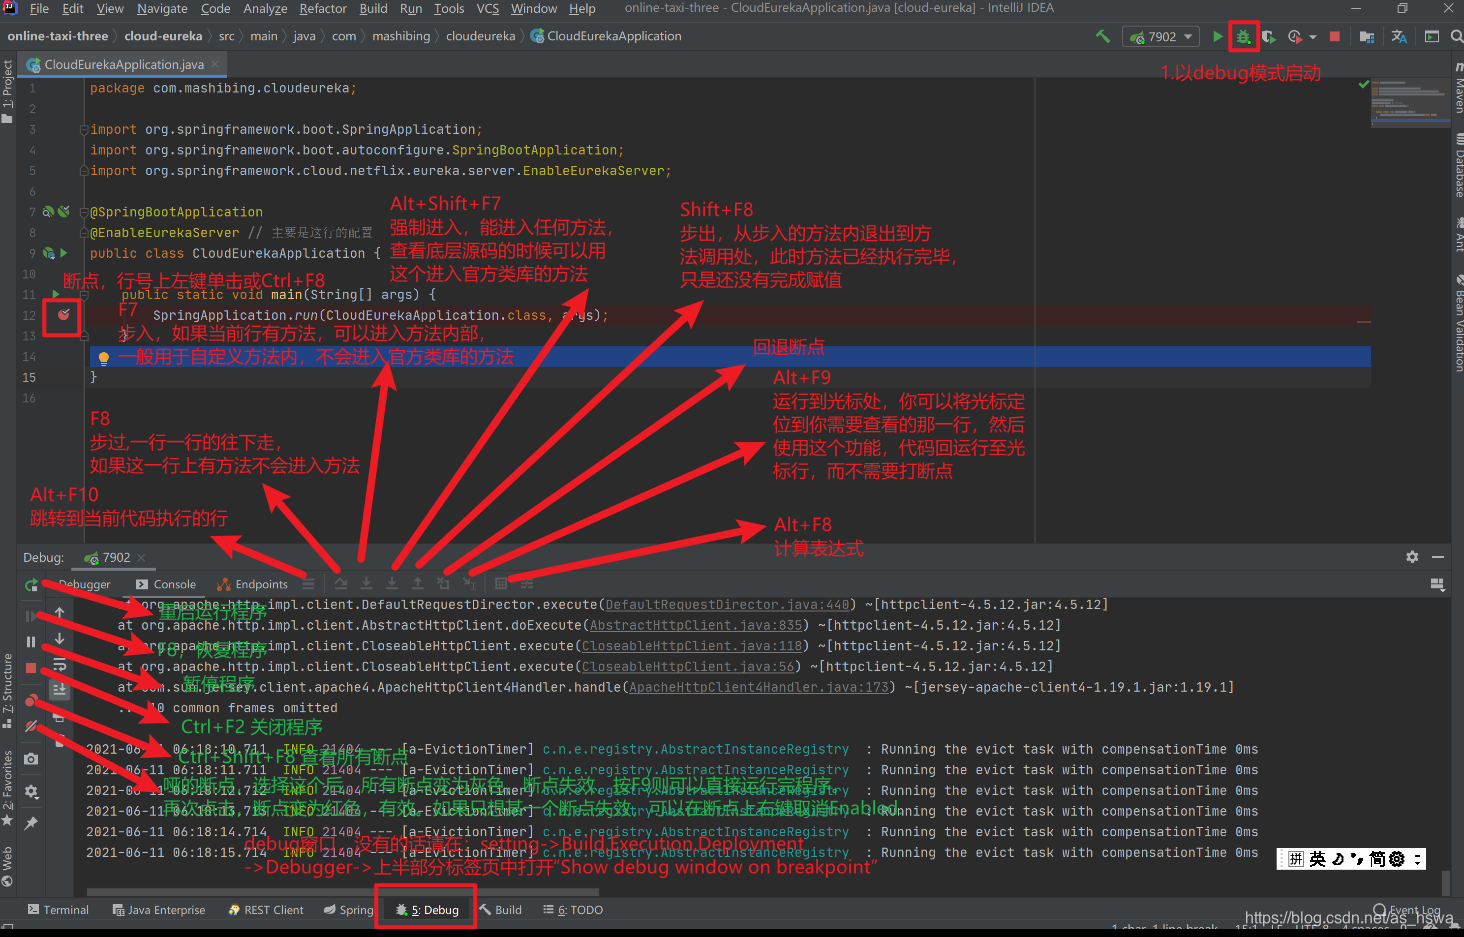Click the editor code minimap thumbnail
The image size is (1464, 937).
click(x=1410, y=102)
